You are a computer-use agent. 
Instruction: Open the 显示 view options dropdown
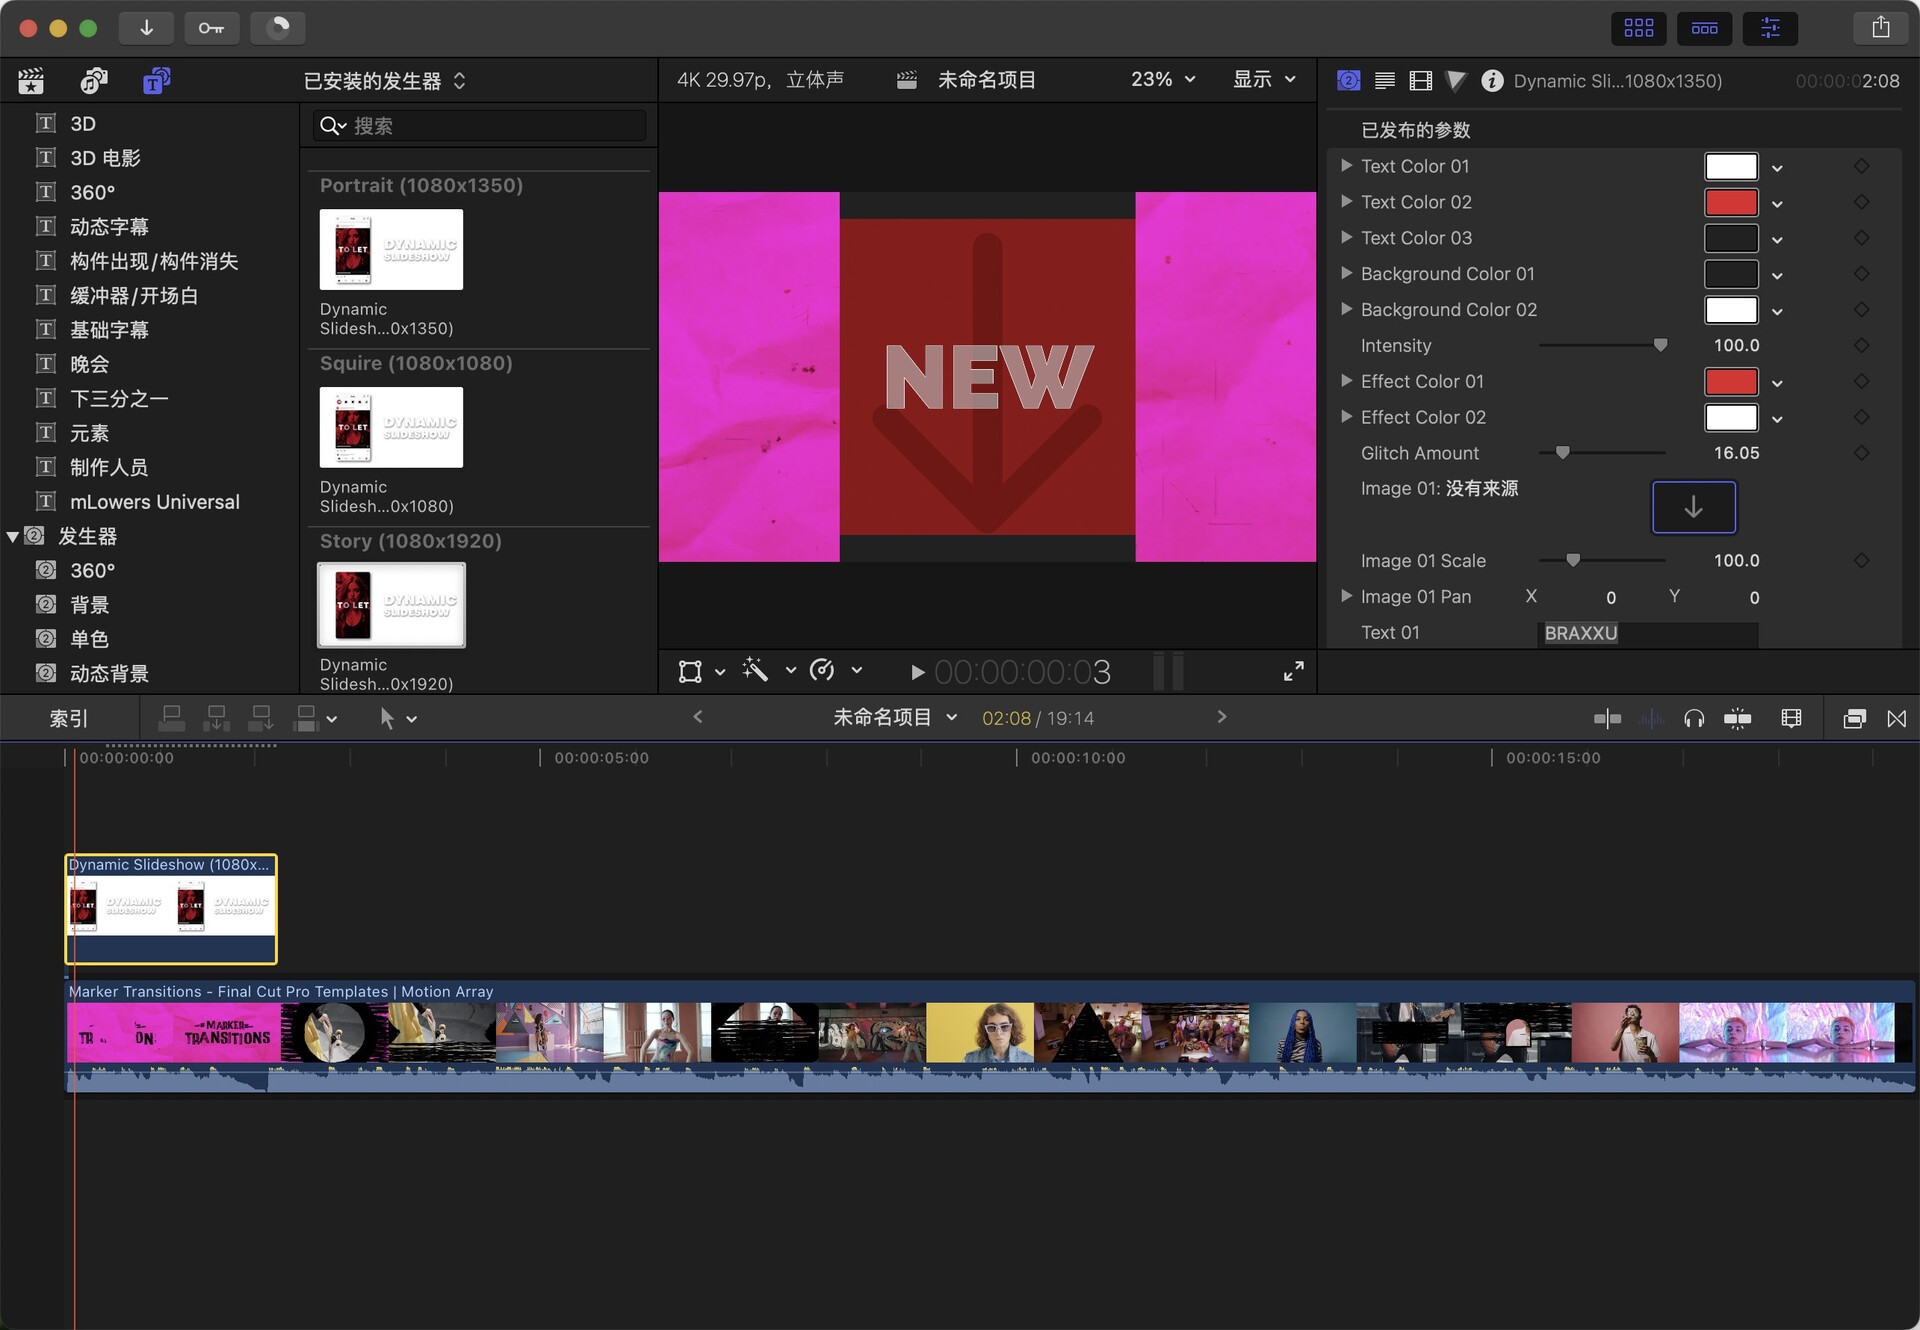point(1264,80)
